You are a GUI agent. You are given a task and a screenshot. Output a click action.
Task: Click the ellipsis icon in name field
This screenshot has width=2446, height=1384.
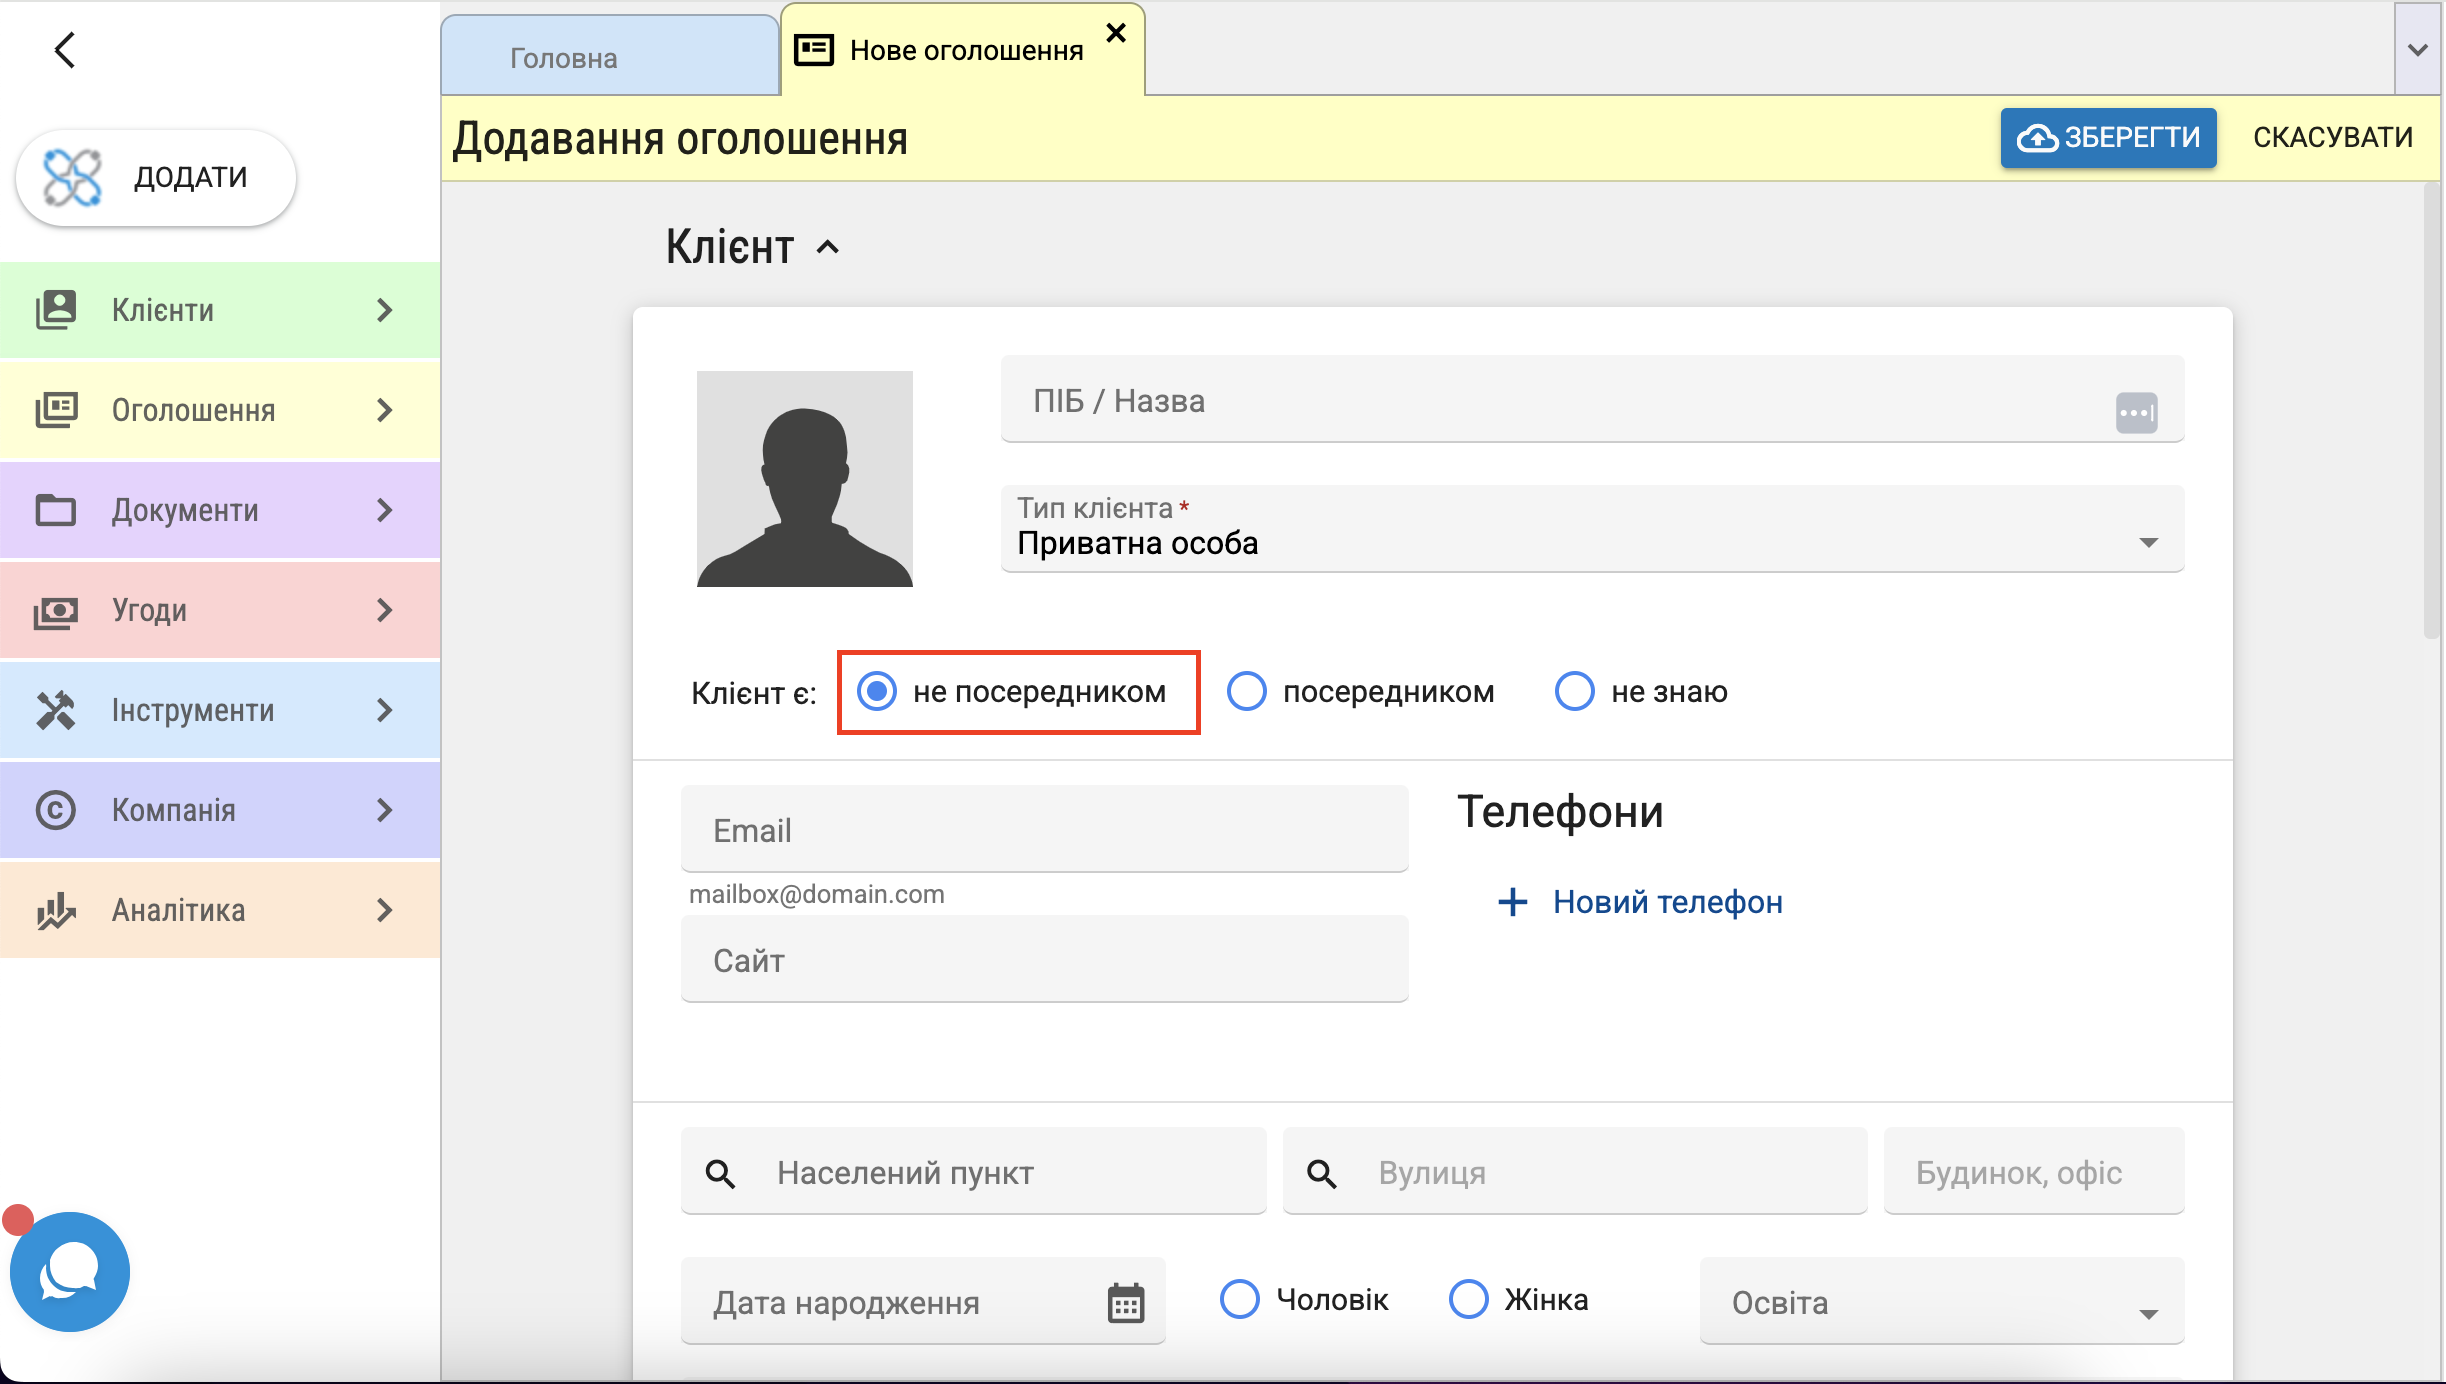pos(2136,412)
